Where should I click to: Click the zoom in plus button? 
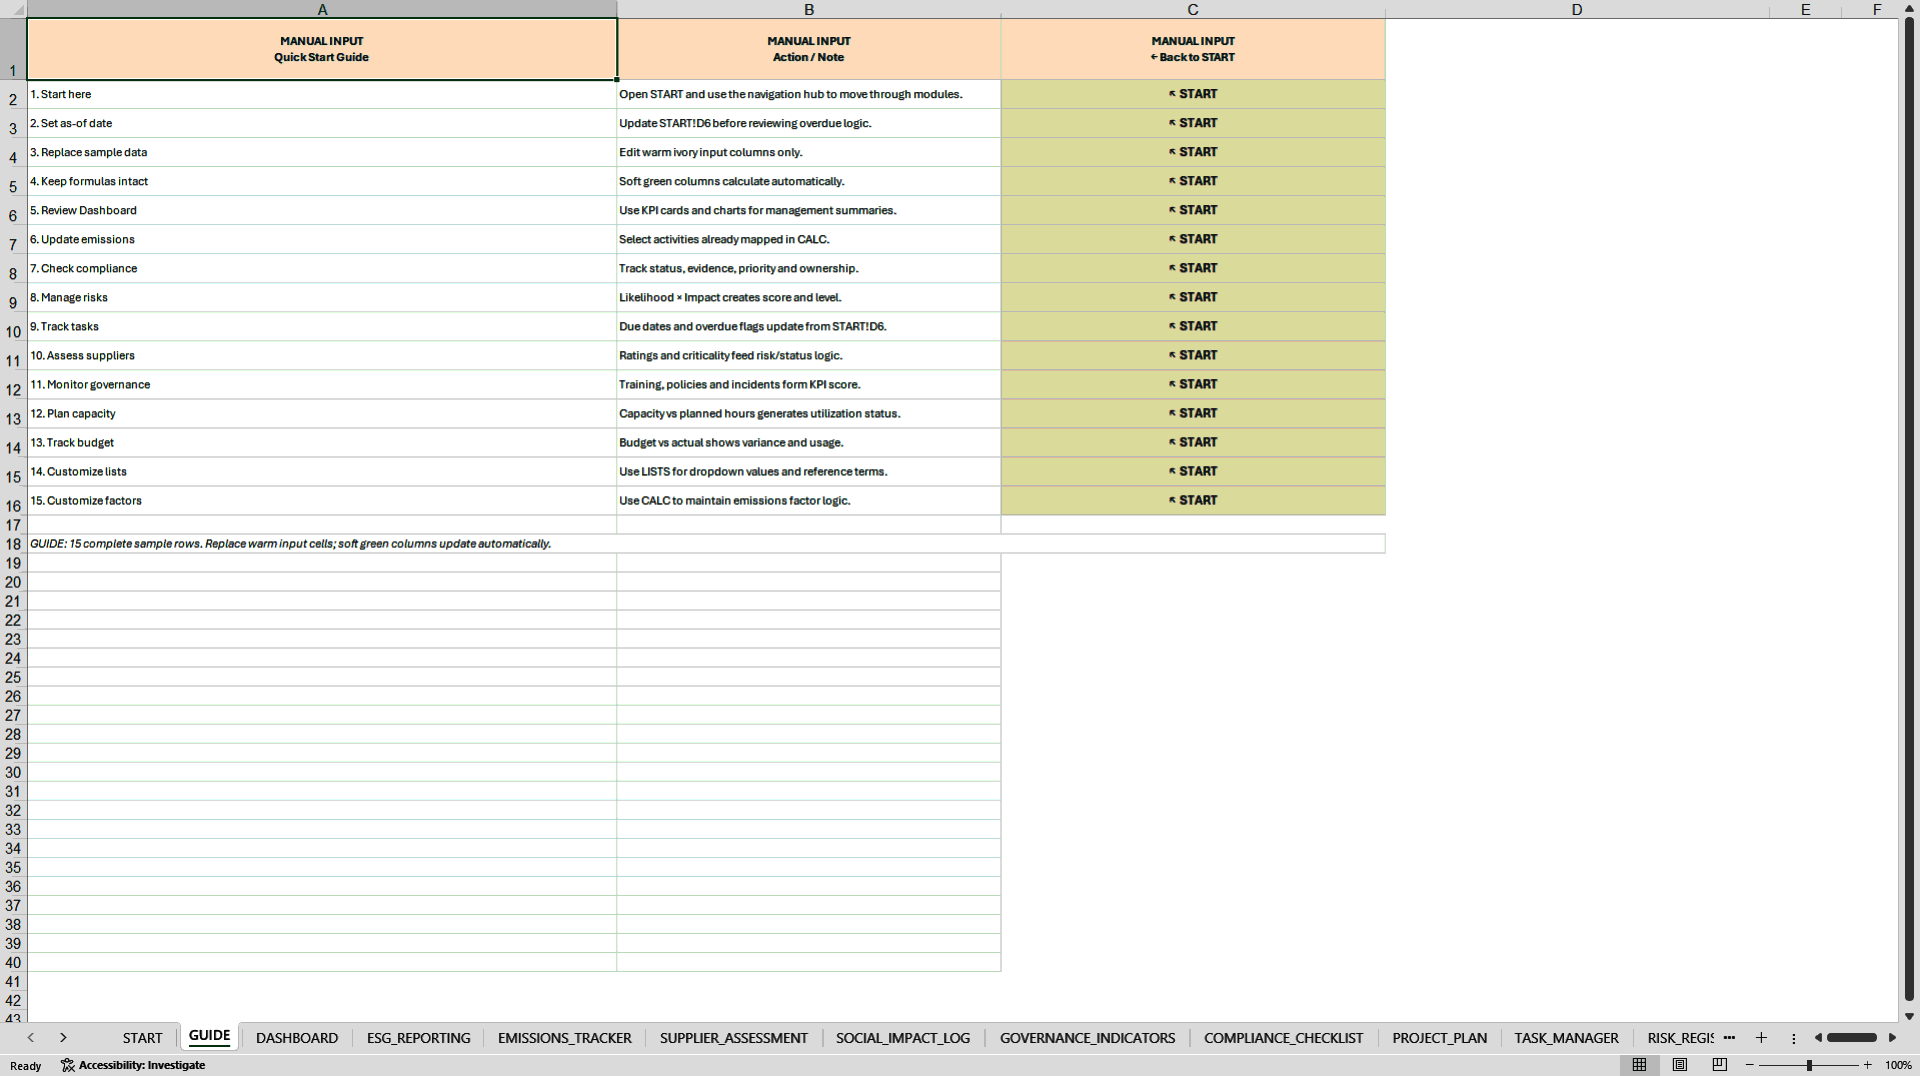[x=1867, y=1065]
